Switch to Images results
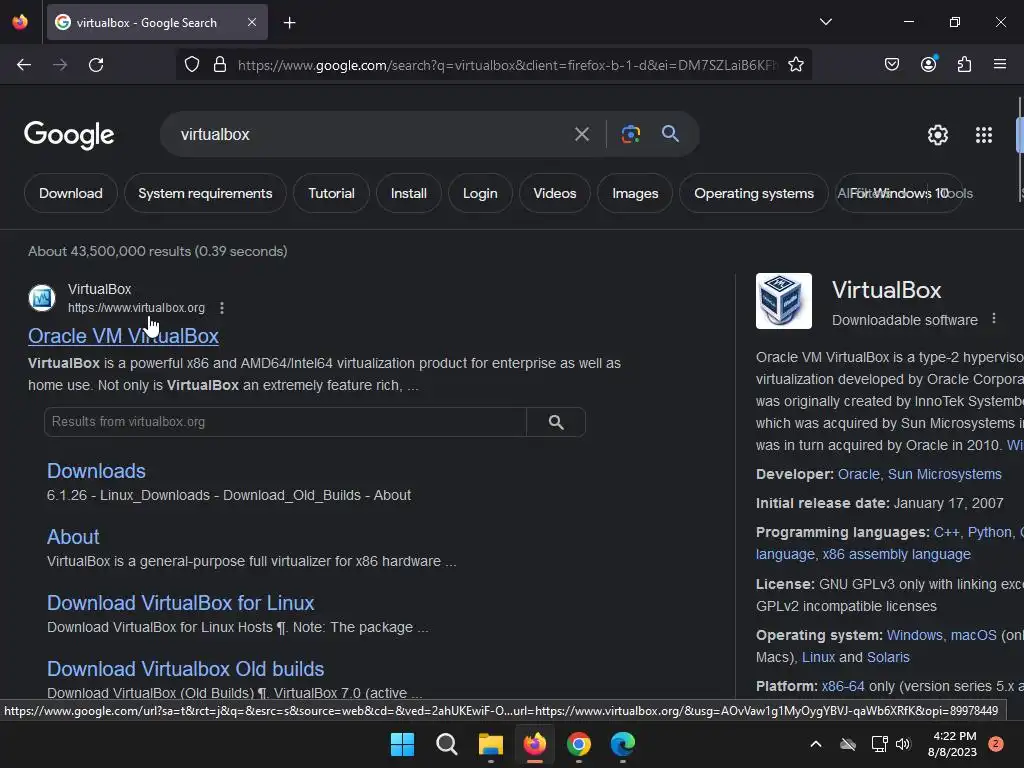 point(635,193)
